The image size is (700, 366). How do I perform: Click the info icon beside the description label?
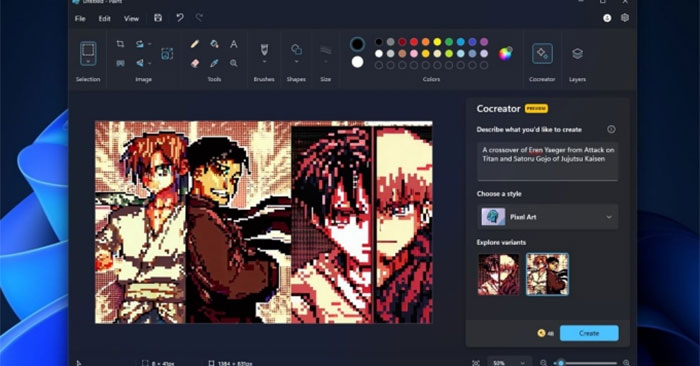tap(611, 129)
